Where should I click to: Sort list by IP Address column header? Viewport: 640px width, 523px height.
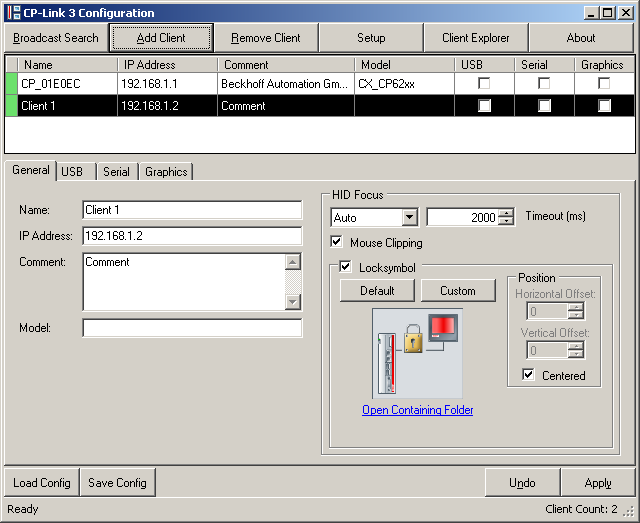[167, 65]
